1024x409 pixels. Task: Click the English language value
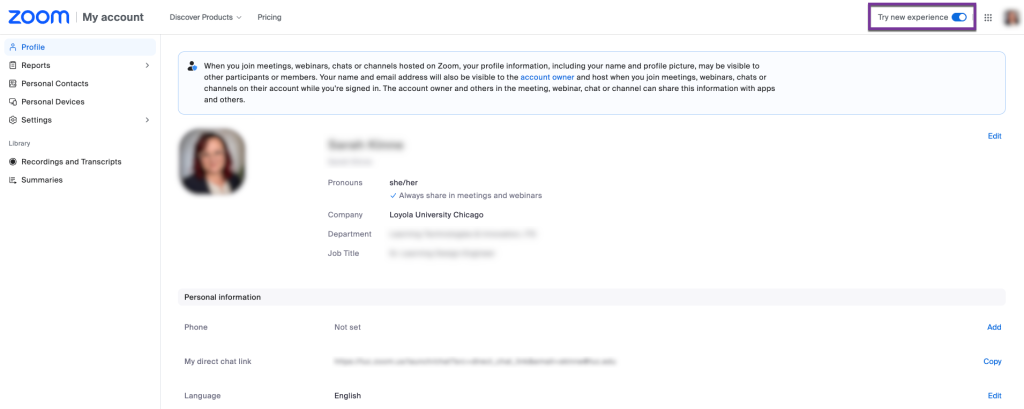(347, 396)
